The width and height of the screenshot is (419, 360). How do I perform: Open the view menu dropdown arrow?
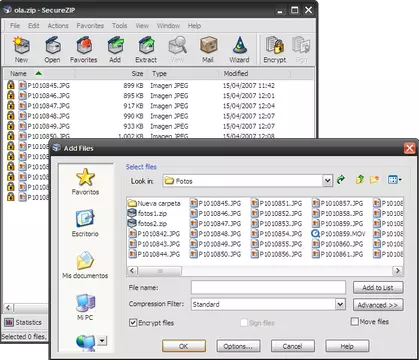(400, 180)
